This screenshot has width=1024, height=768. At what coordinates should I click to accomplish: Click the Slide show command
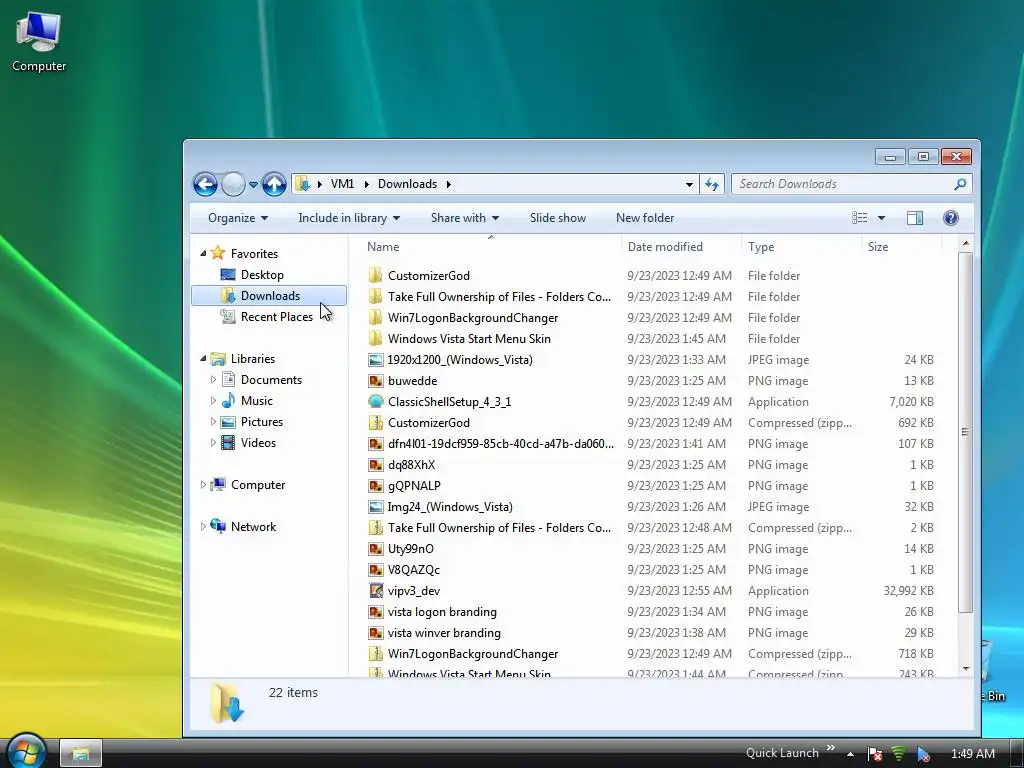[558, 218]
